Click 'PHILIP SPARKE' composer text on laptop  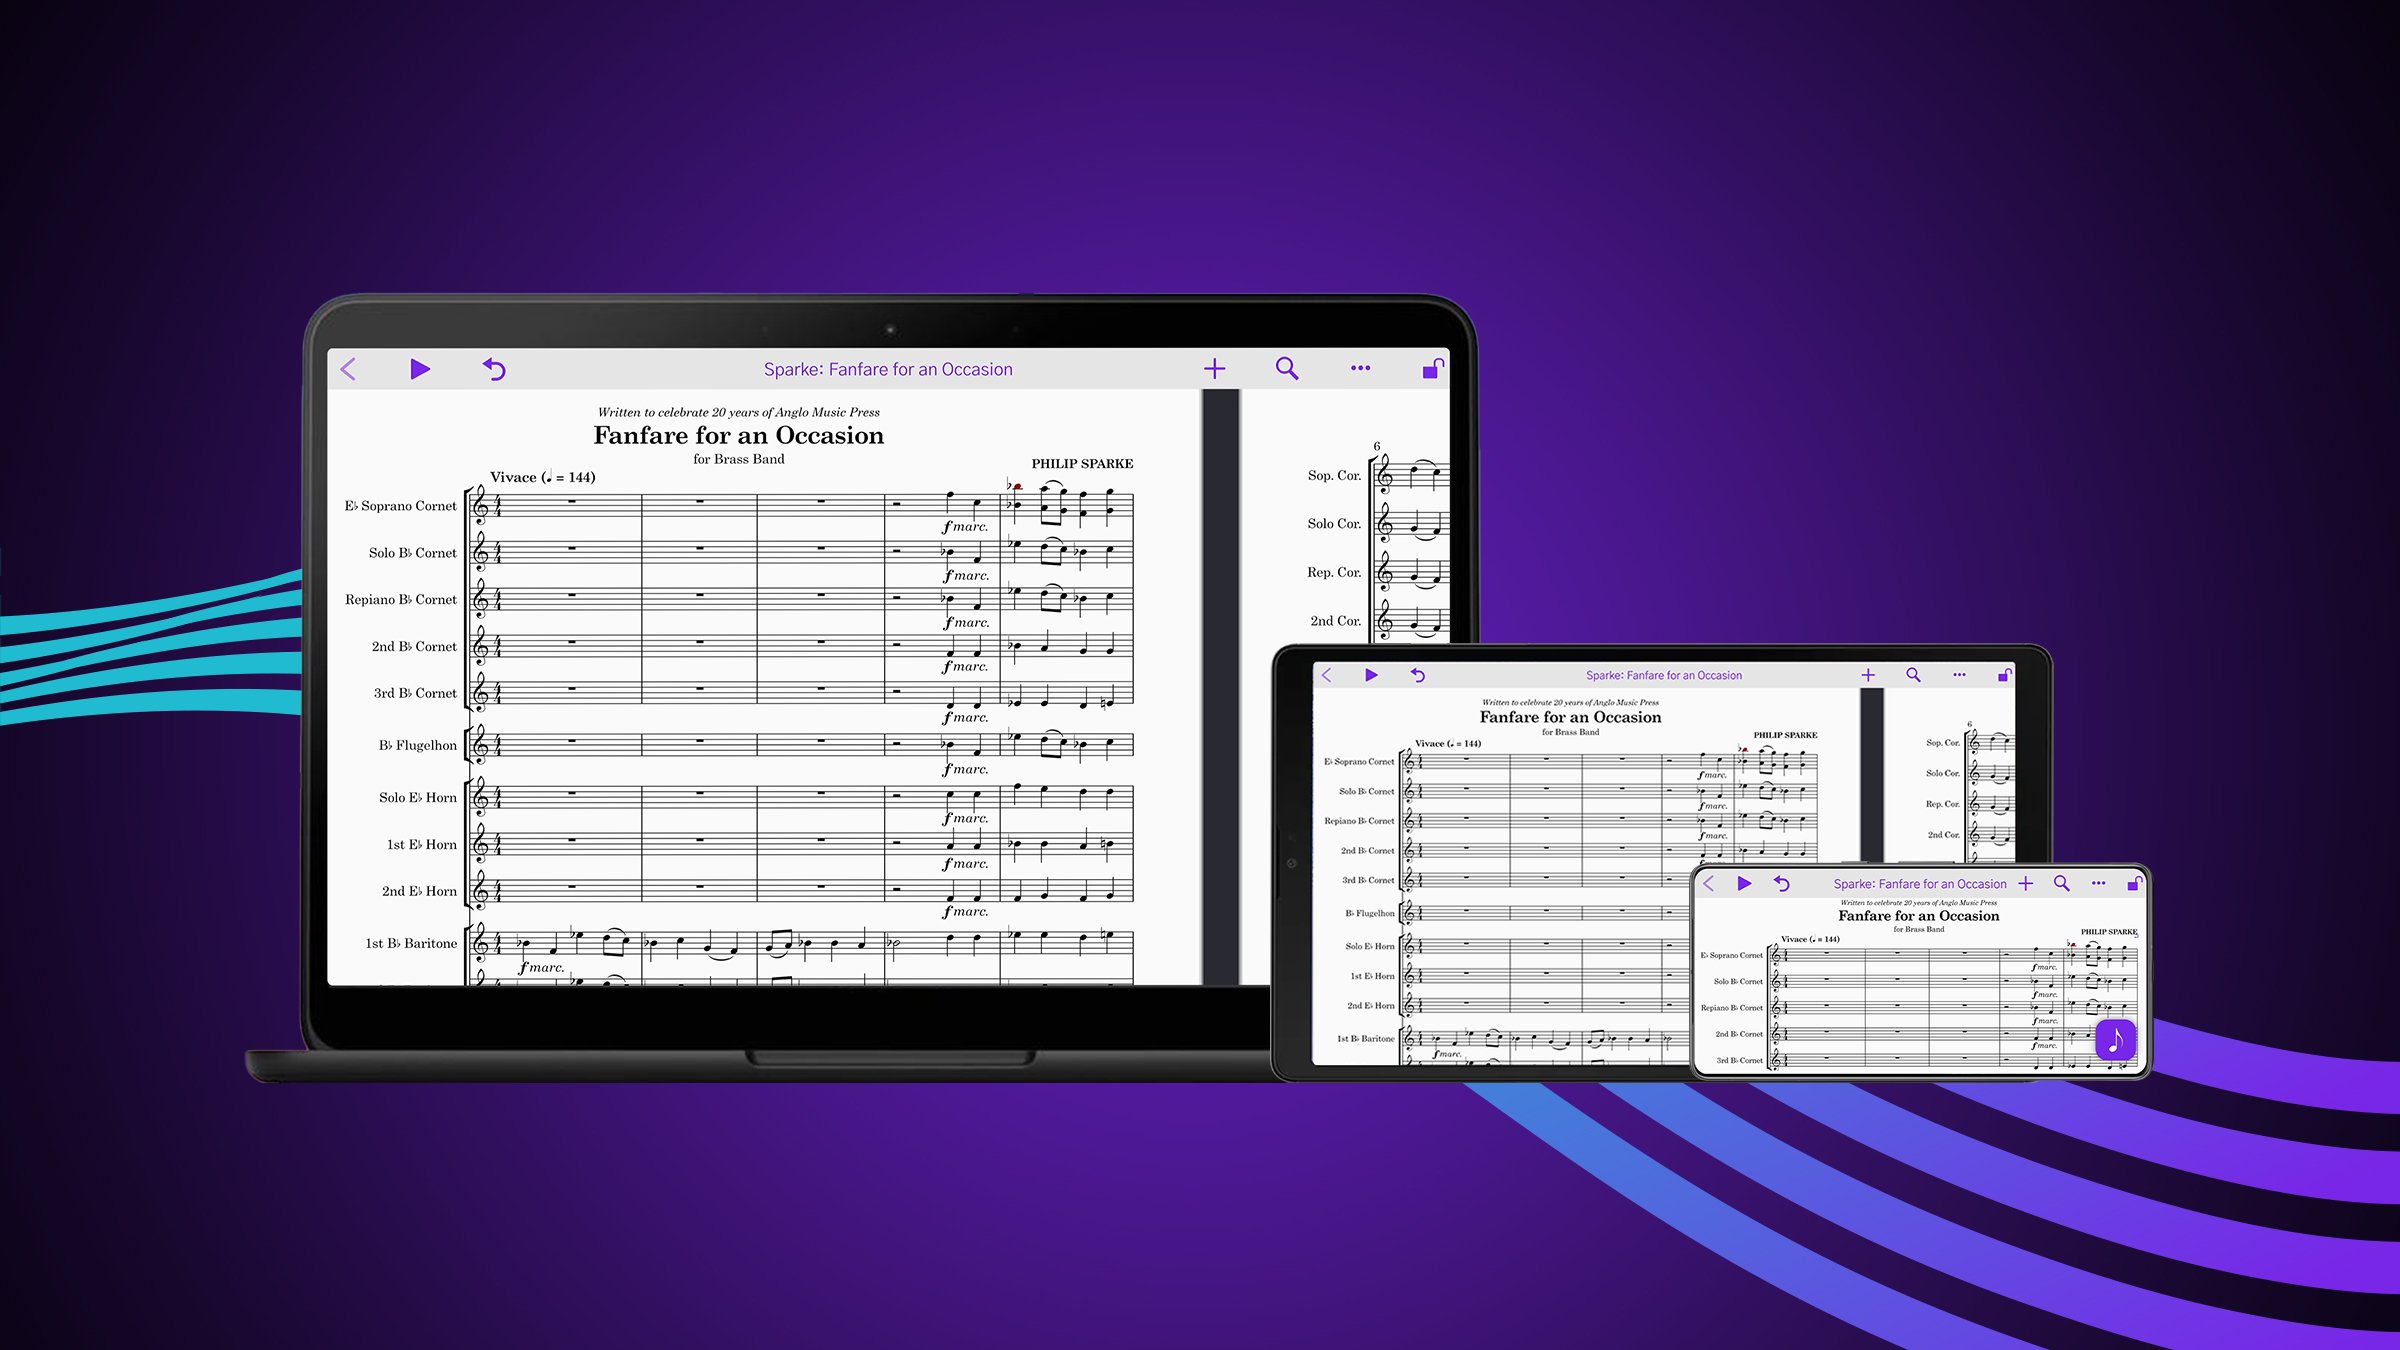pos(1082,464)
